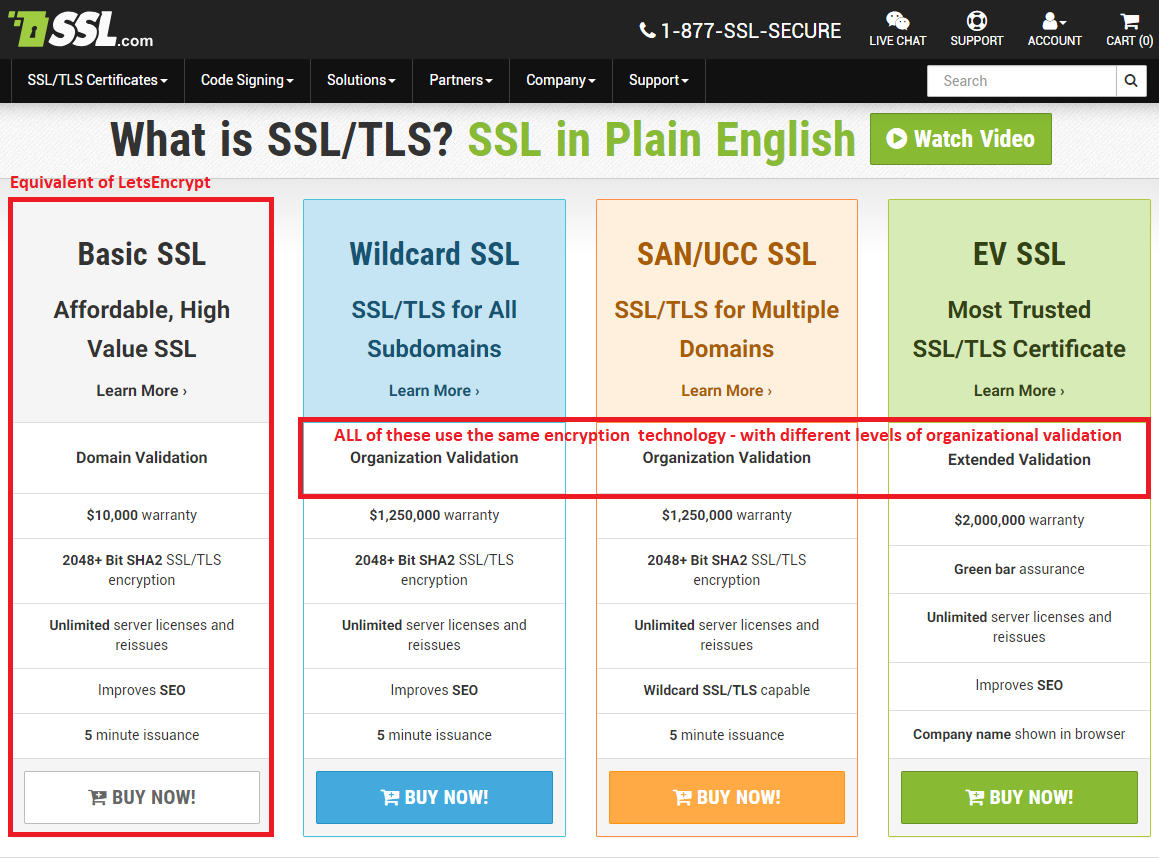
Task: Expand the Company dropdown menu
Action: [x=560, y=80]
